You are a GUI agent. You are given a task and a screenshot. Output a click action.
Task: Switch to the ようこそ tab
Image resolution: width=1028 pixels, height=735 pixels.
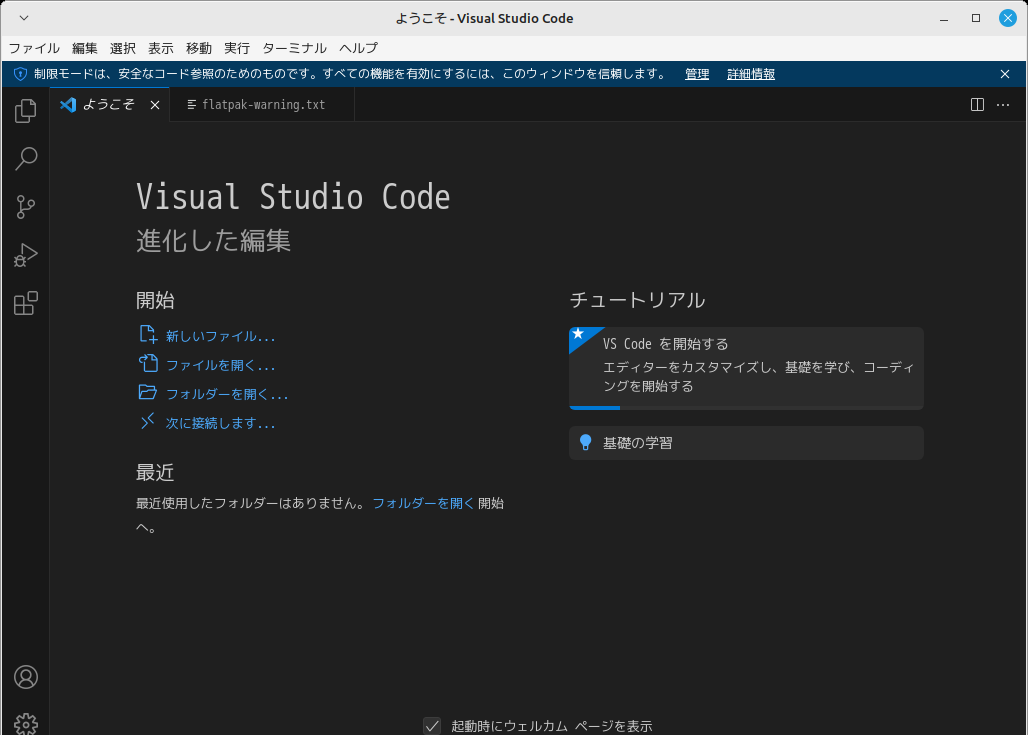109,105
